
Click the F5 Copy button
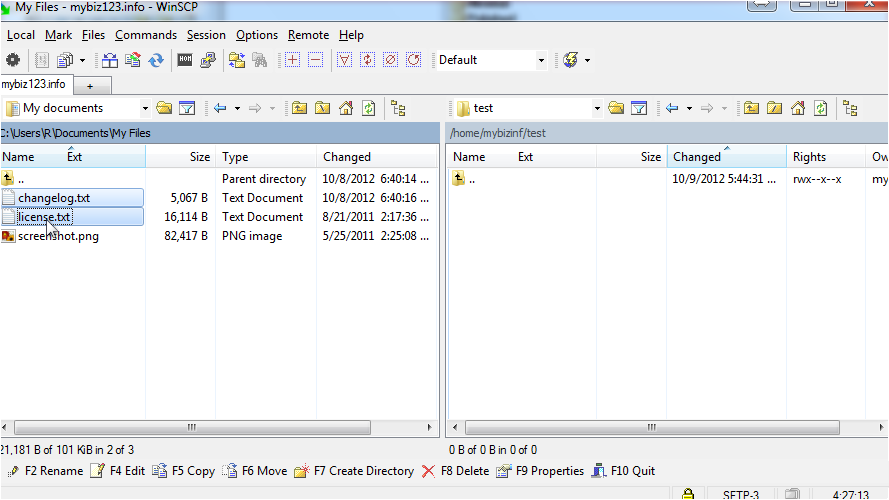[x=184, y=471]
